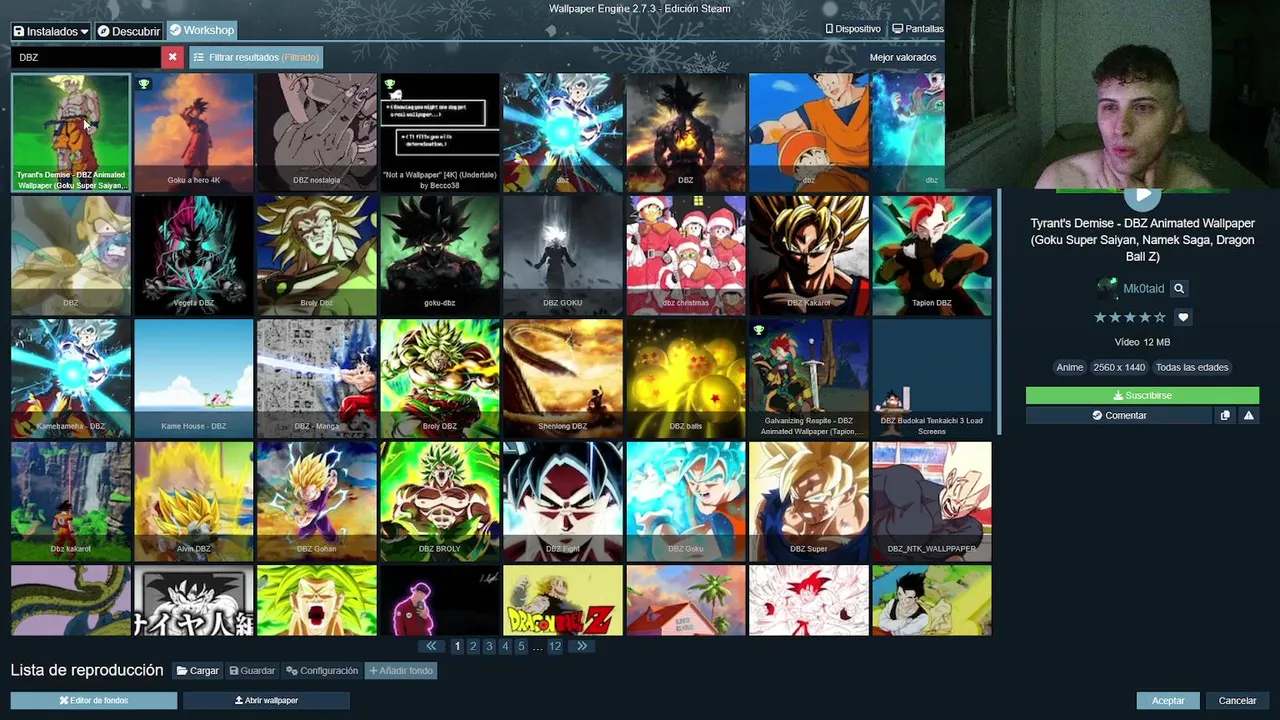Select the DBZ Kakarot thumbnail
Screen dimensions: 1280x720
coord(809,255)
